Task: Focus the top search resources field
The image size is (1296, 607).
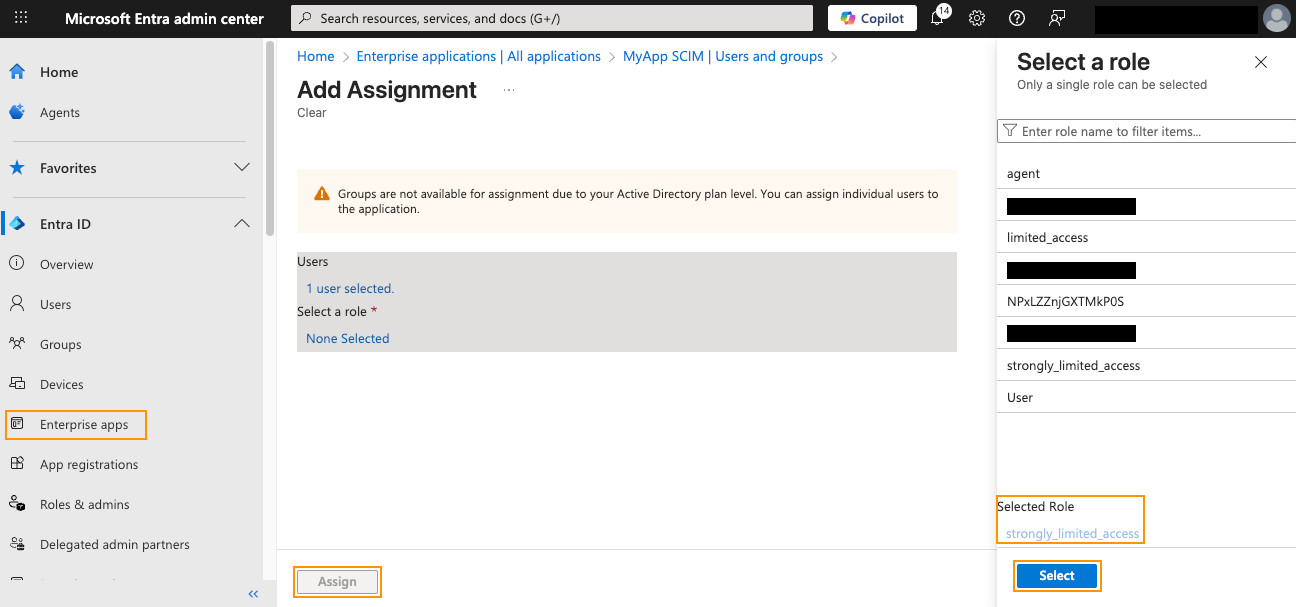Action: (x=552, y=18)
